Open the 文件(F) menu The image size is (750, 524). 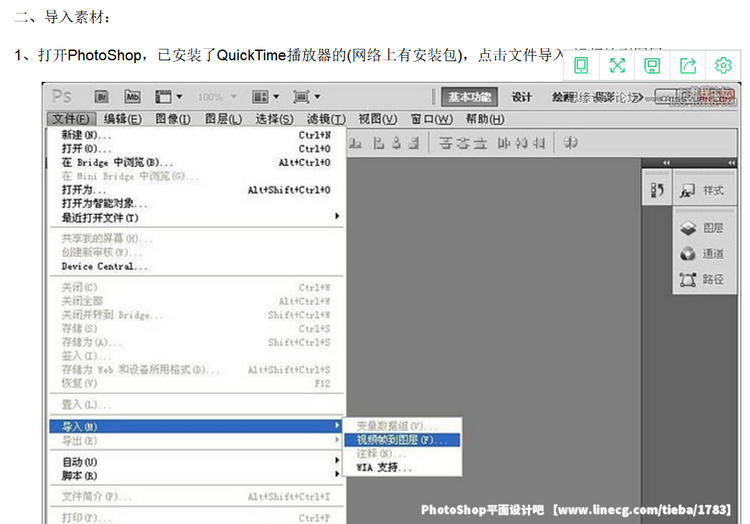(x=71, y=119)
